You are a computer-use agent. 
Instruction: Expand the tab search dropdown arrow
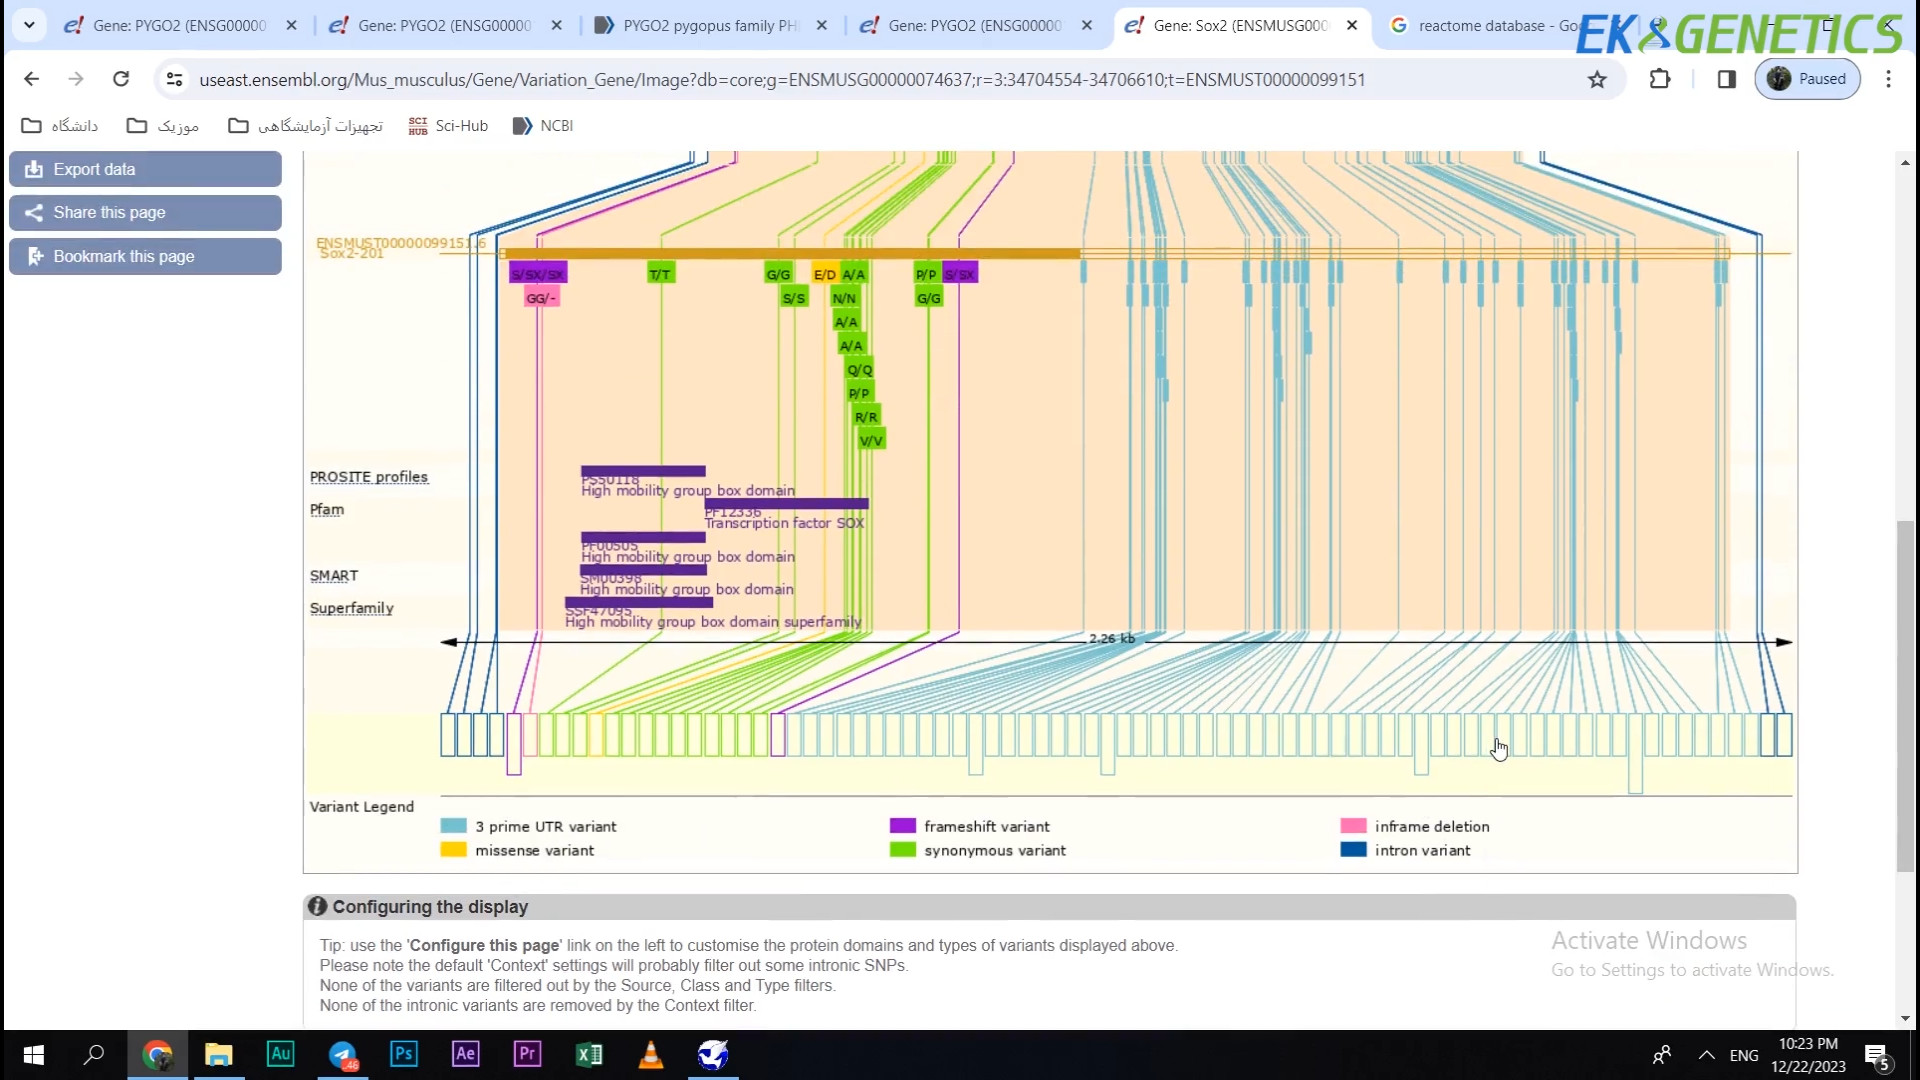pos(29,25)
